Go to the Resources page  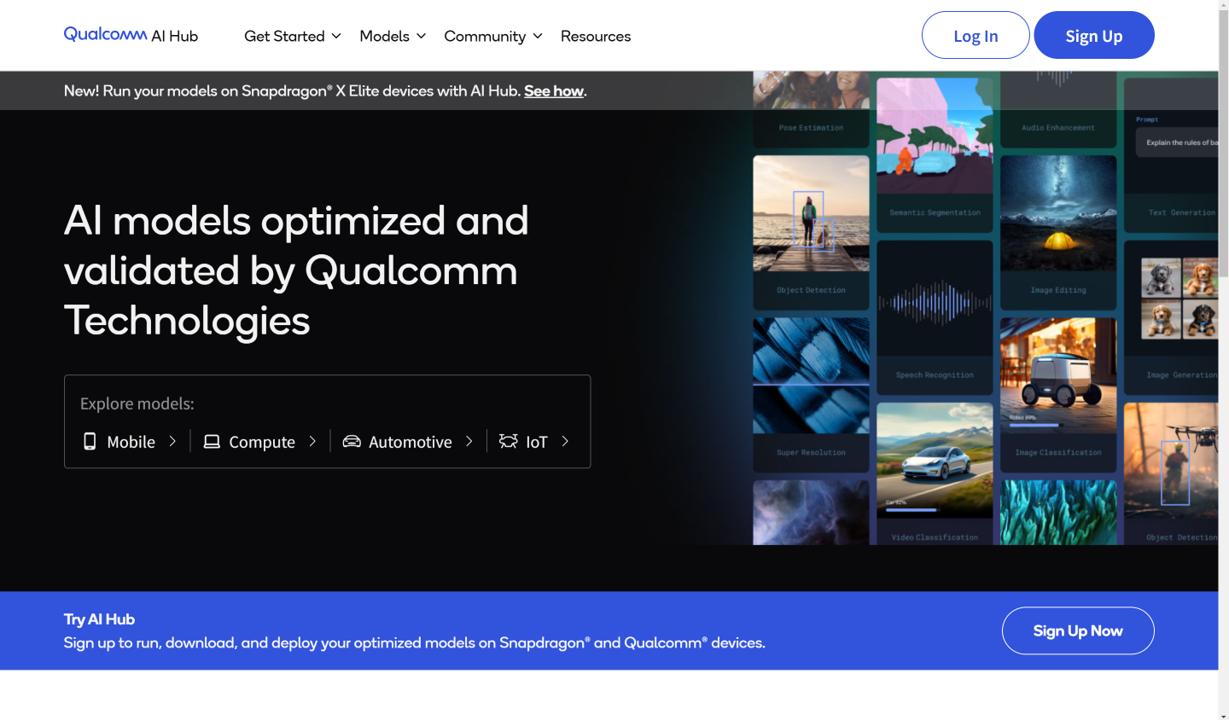pos(595,36)
